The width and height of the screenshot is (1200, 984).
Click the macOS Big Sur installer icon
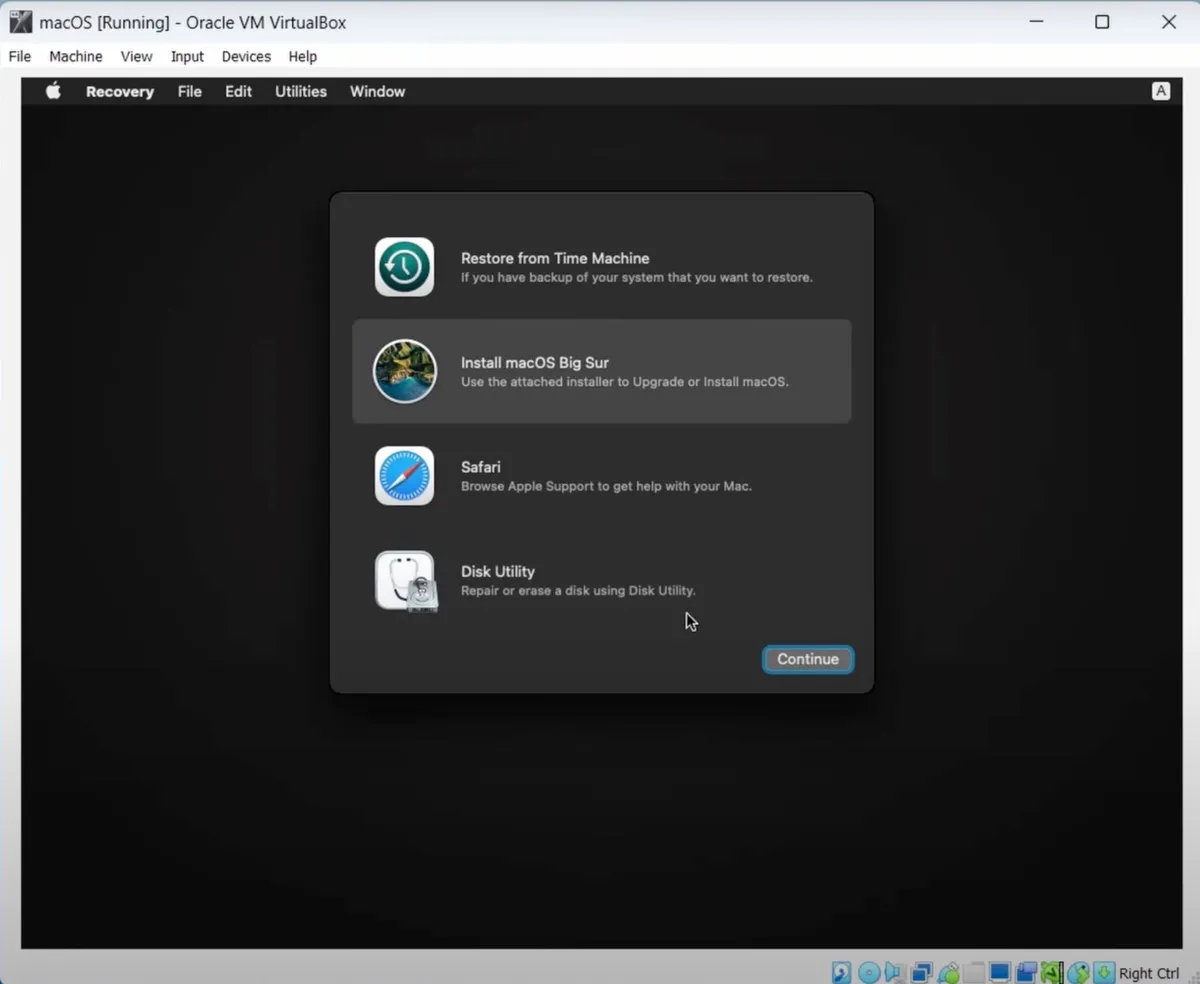404,371
